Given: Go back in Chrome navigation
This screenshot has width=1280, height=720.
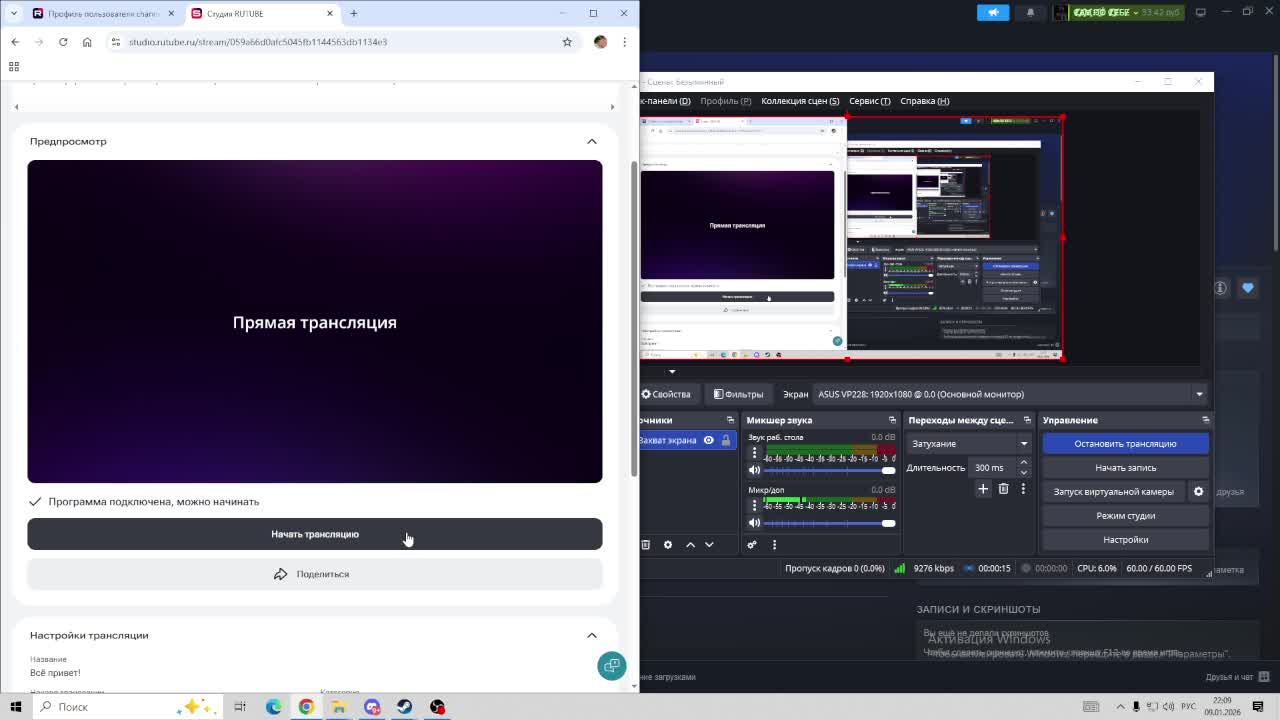Looking at the screenshot, I should click(x=15, y=42).
